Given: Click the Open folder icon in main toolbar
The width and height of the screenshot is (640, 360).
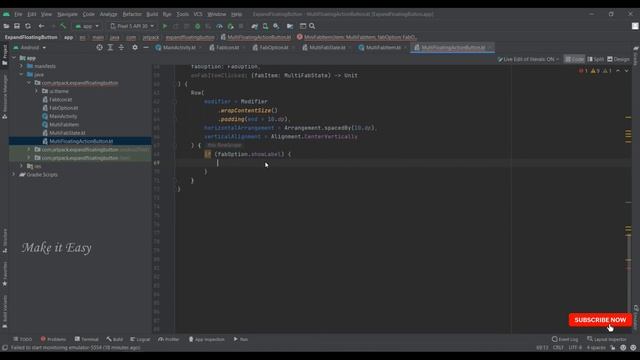Looking at the screenshot, I should tap(6, 26).
